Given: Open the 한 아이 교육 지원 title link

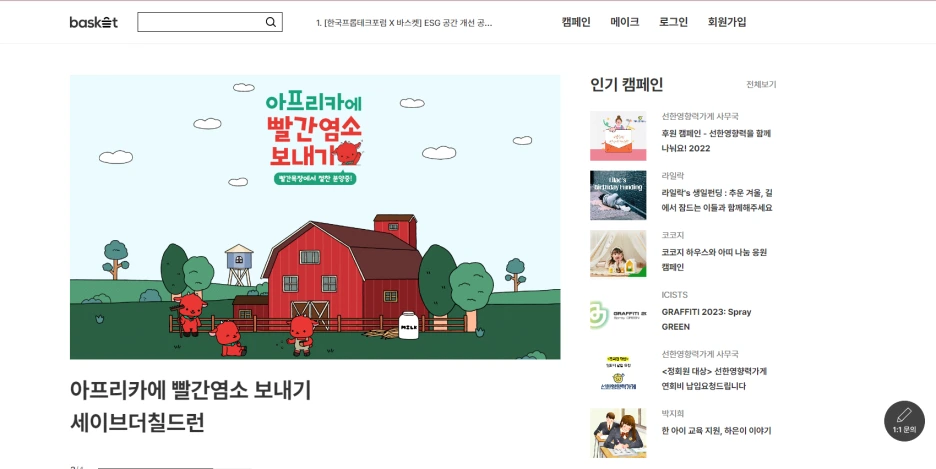Looking at the screenshot, I should pos(716,431).
